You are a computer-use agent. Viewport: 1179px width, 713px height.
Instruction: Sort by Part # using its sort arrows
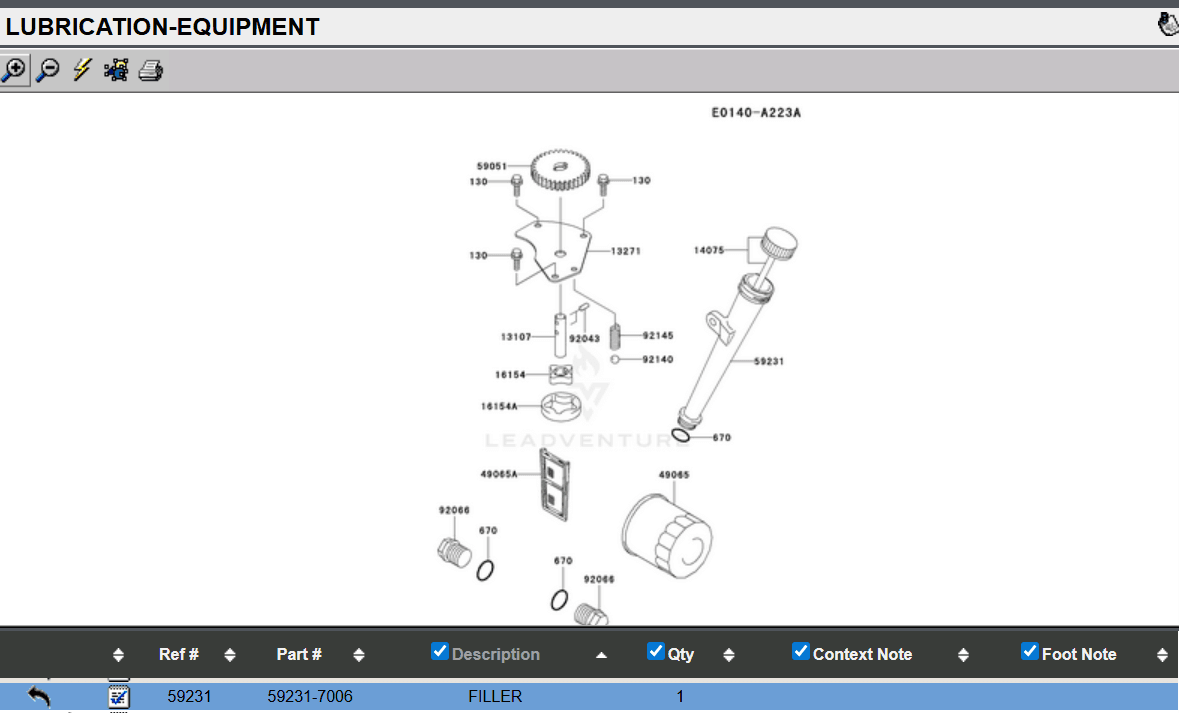tap(359, 655)
